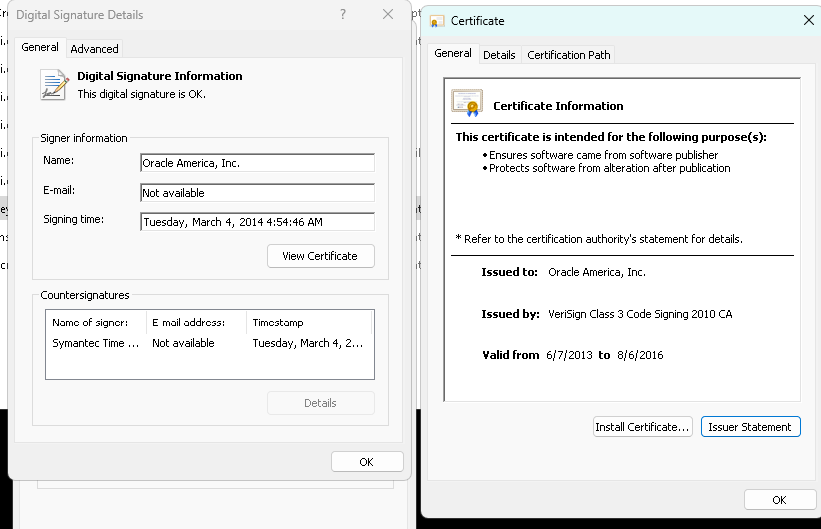Select the General tab in Certificate window

[453, 53]
